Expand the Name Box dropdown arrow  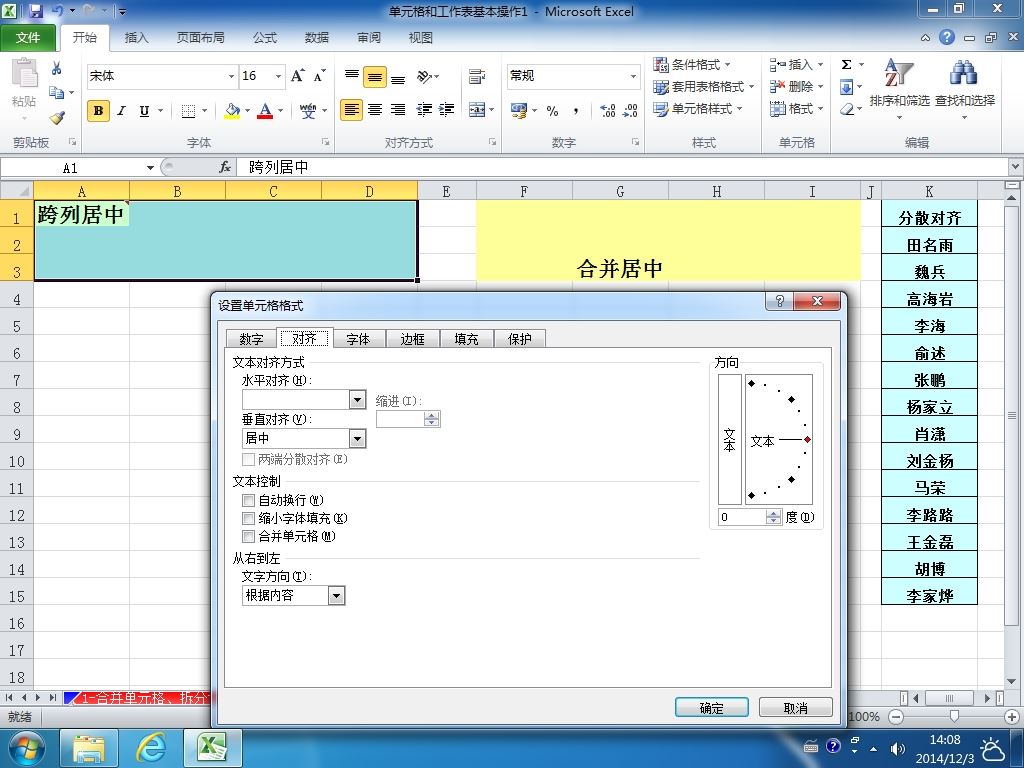point(150,168)
